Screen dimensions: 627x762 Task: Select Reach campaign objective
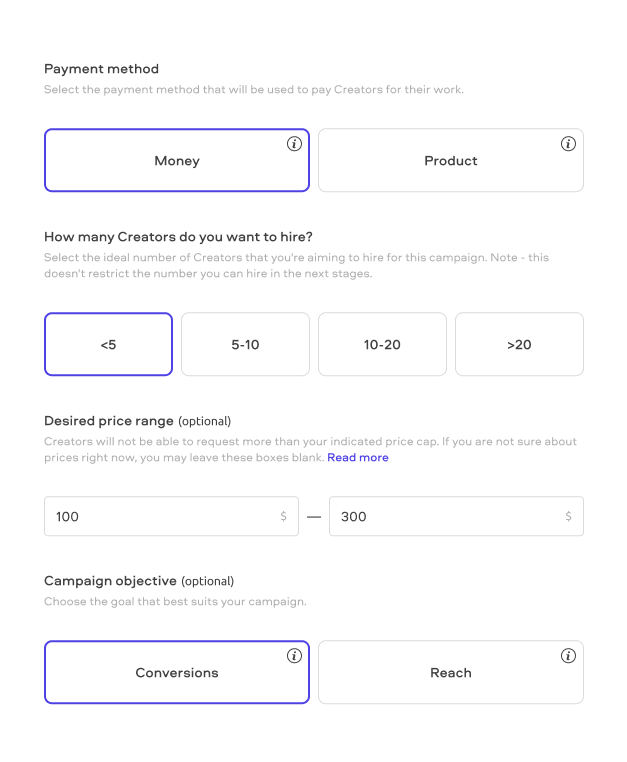point(451,672)
